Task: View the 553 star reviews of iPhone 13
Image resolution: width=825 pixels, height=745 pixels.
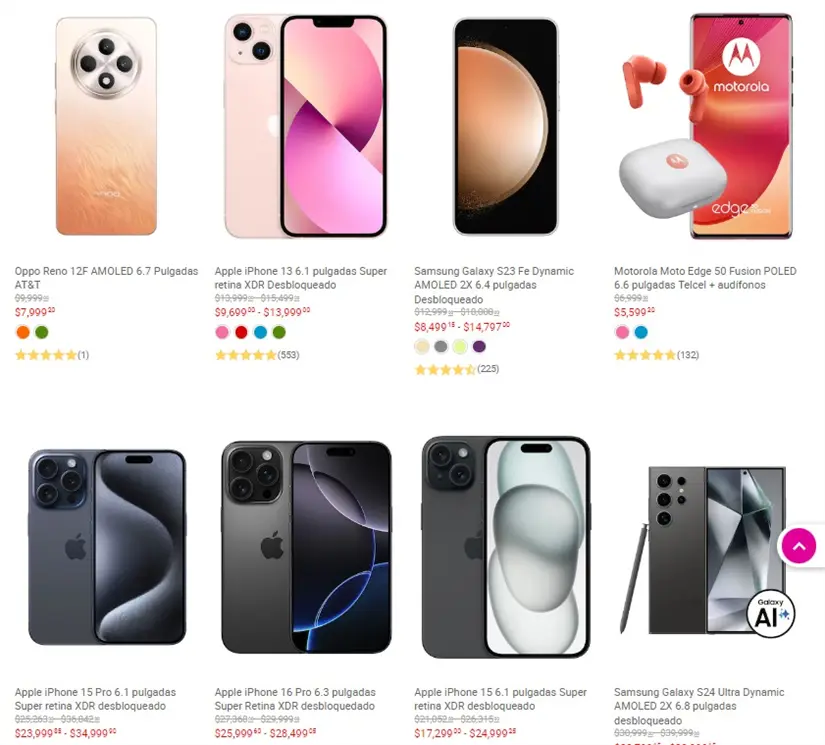Action: 257,355
